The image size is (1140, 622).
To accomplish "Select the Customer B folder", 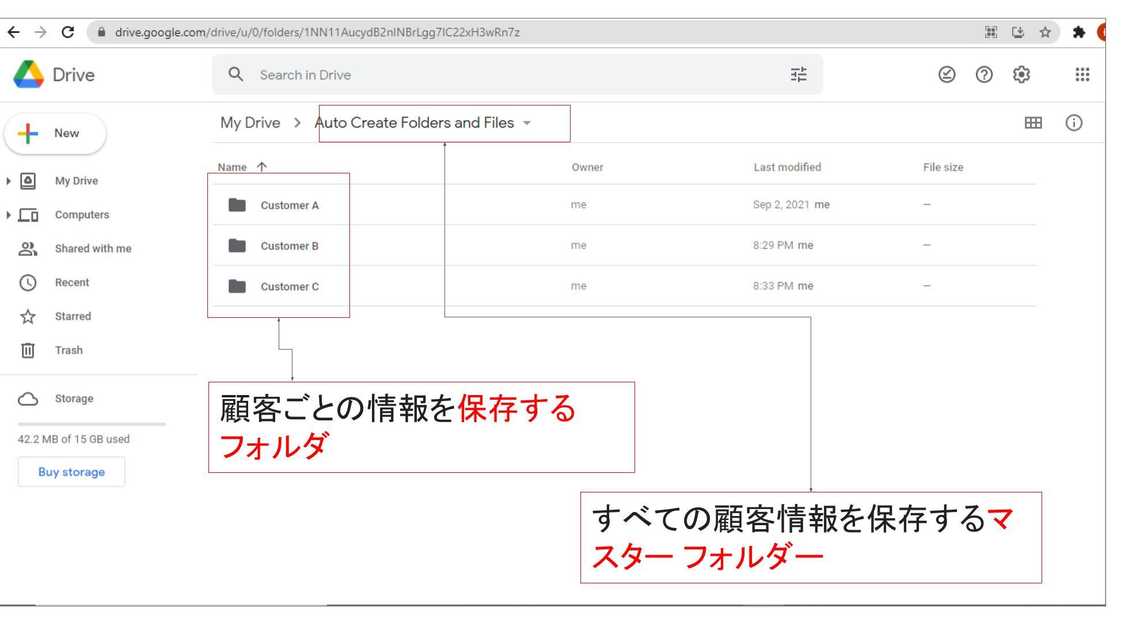I will tap(289, 246).
